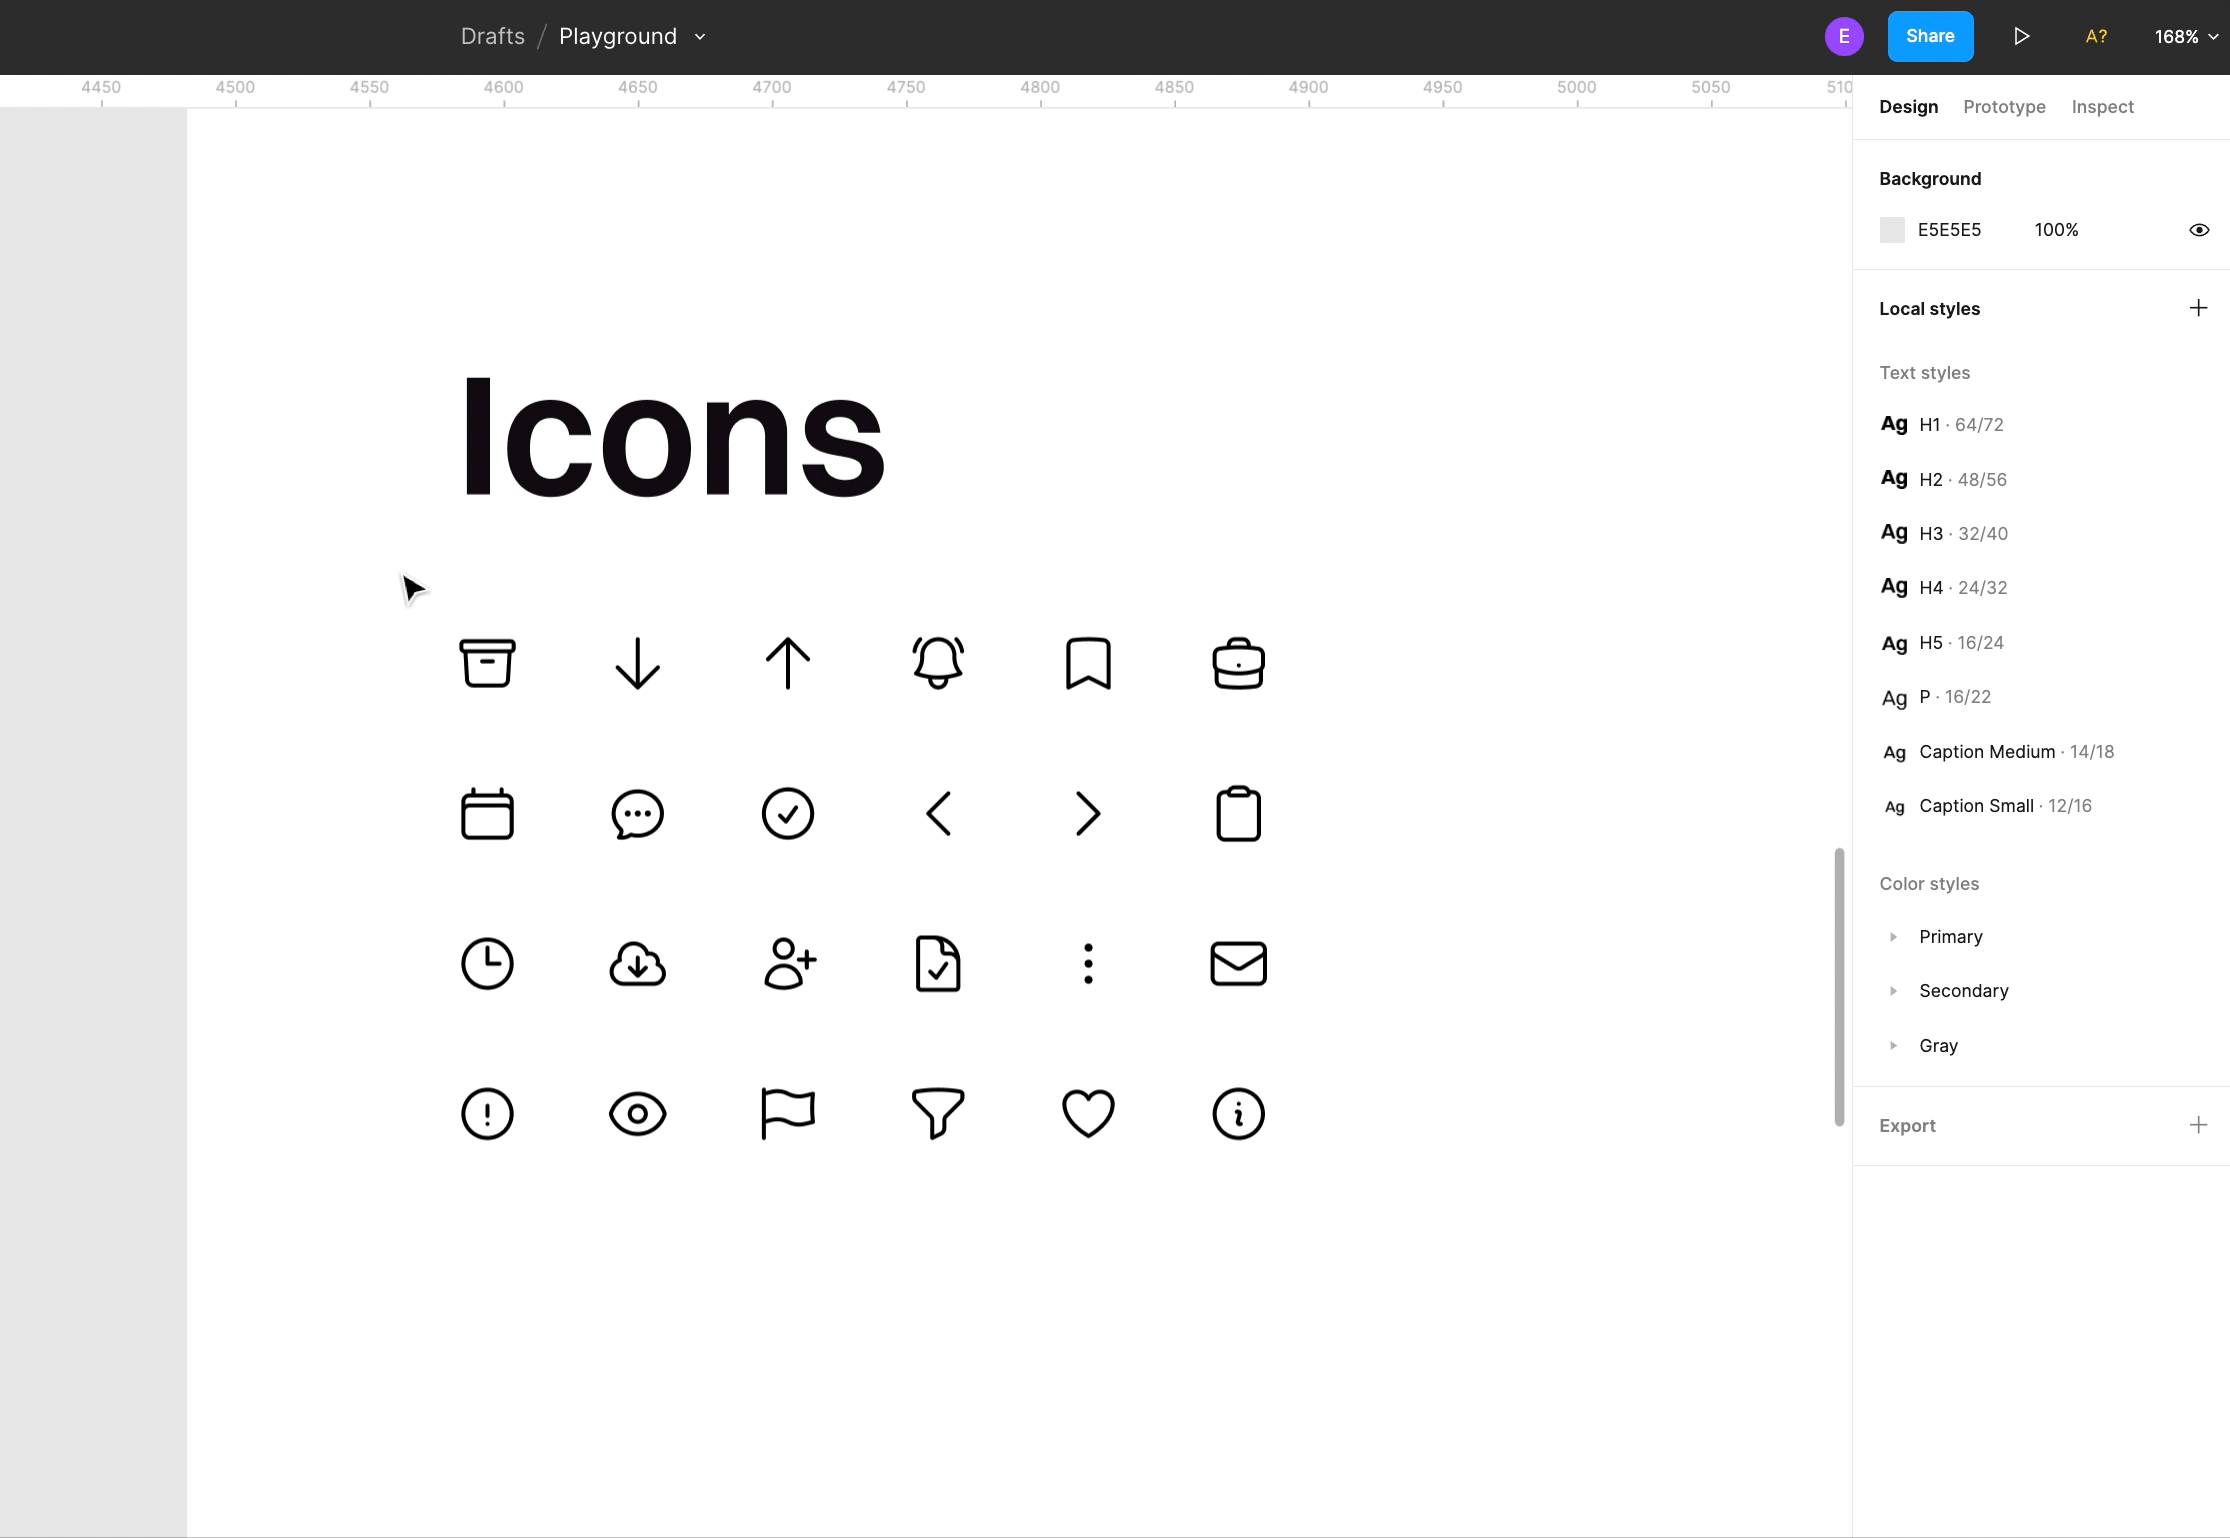Image resolution: width=2230 pixels, height=1538 pixels.
Task: Select the chat bubble icon on canvas
Action: pos(637,813)
